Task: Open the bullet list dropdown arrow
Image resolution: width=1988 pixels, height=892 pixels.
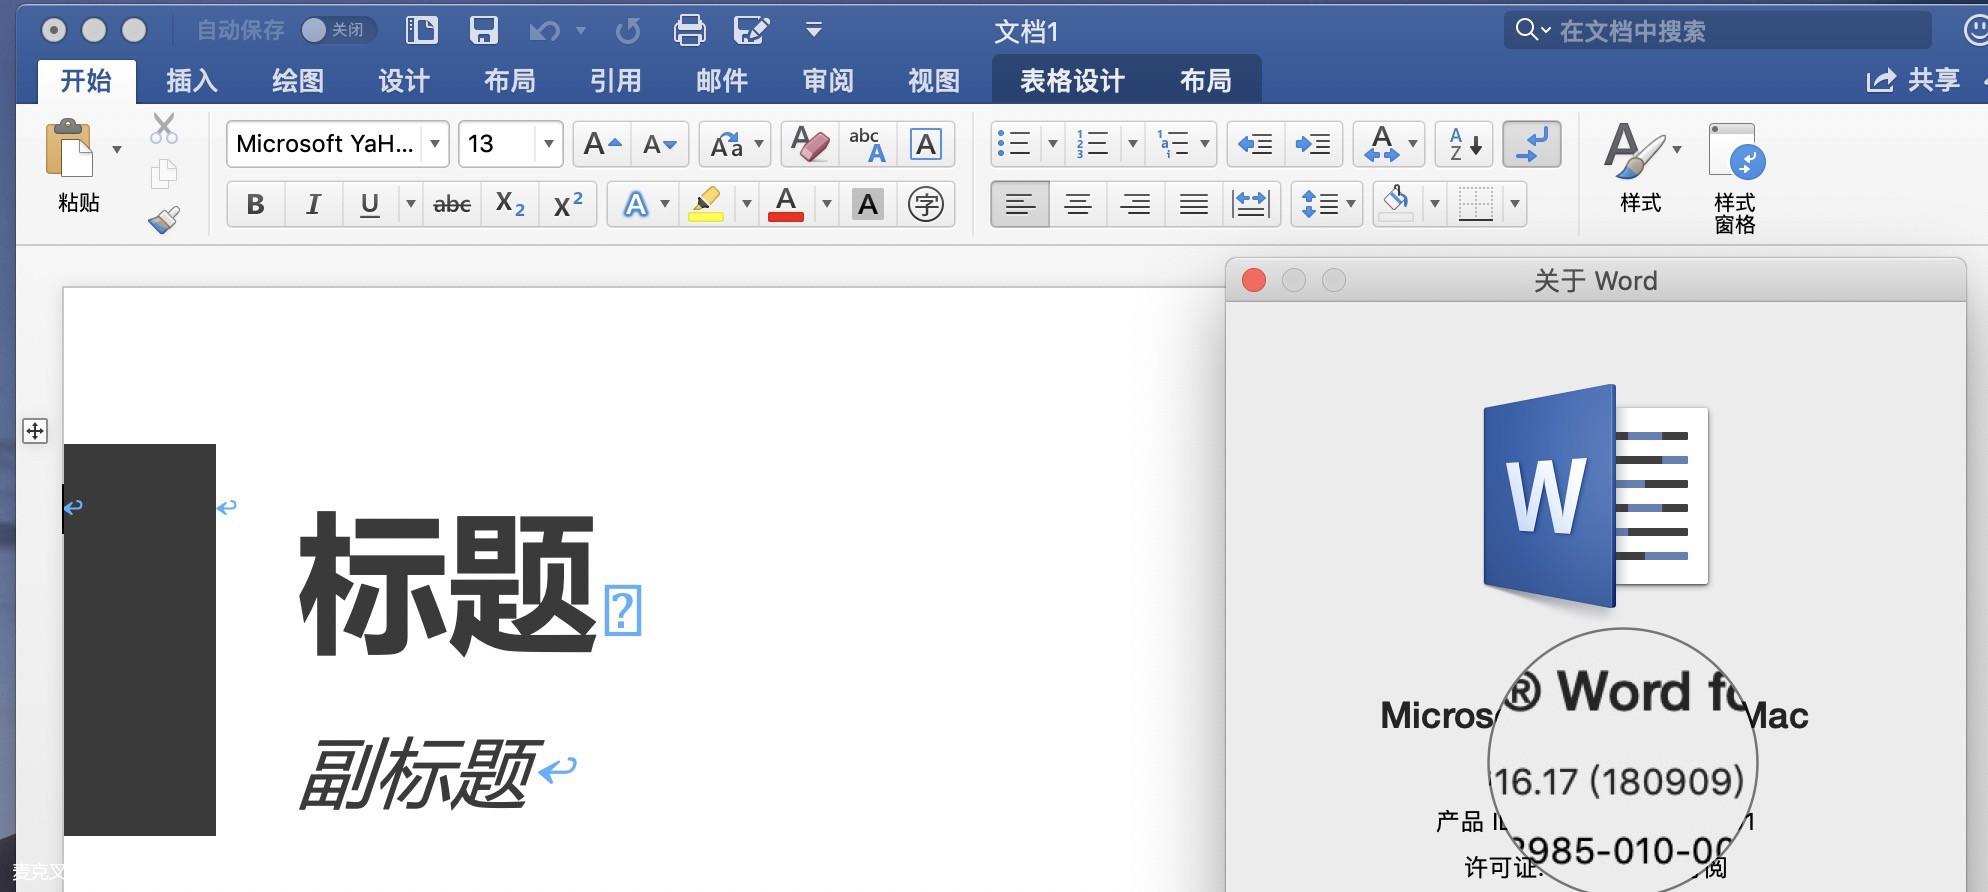Action: pos(1052,144)
